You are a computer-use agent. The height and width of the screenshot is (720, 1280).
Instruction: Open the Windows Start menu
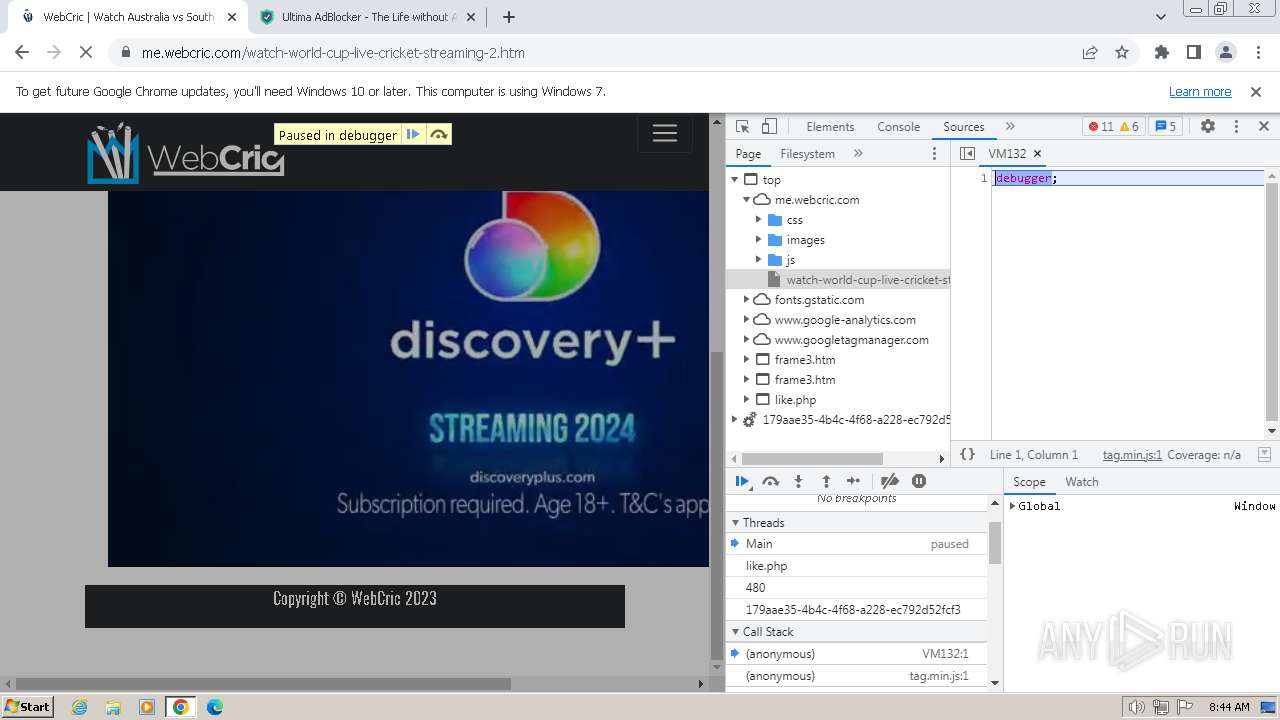(28, 706)
